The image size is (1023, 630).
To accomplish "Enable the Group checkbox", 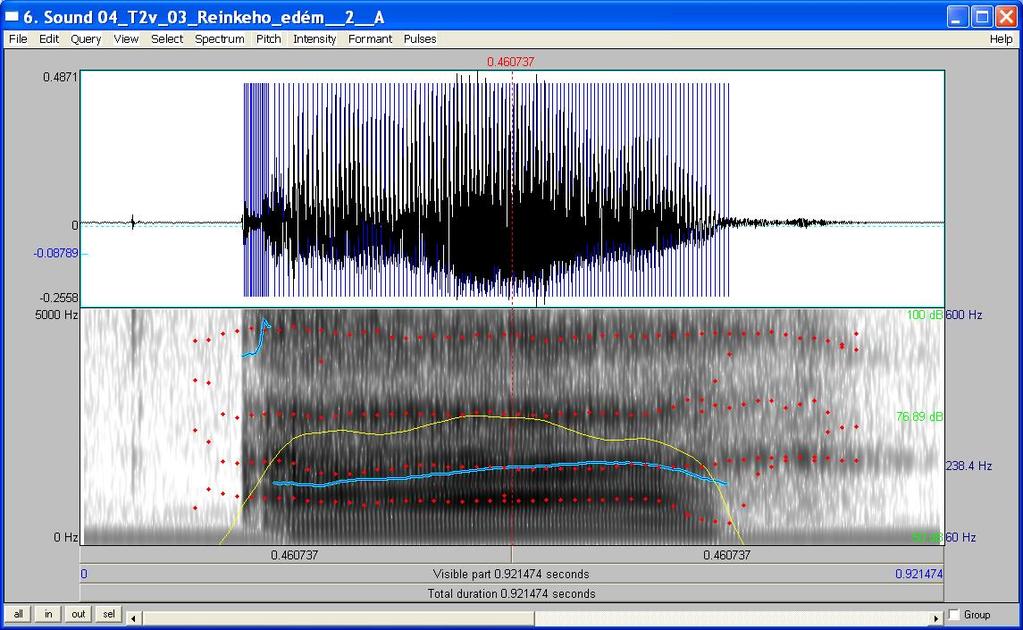I will pyautogui.click(x=954, y=615).
